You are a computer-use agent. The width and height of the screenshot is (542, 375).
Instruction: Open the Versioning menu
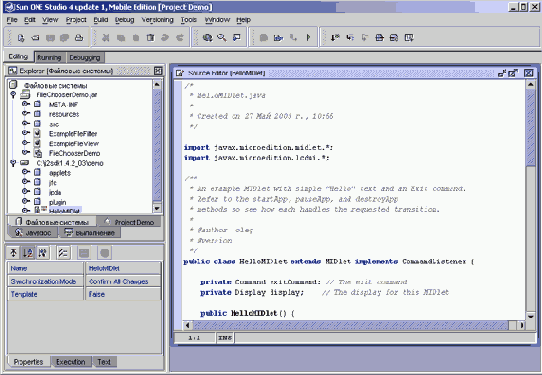point(157,20)
